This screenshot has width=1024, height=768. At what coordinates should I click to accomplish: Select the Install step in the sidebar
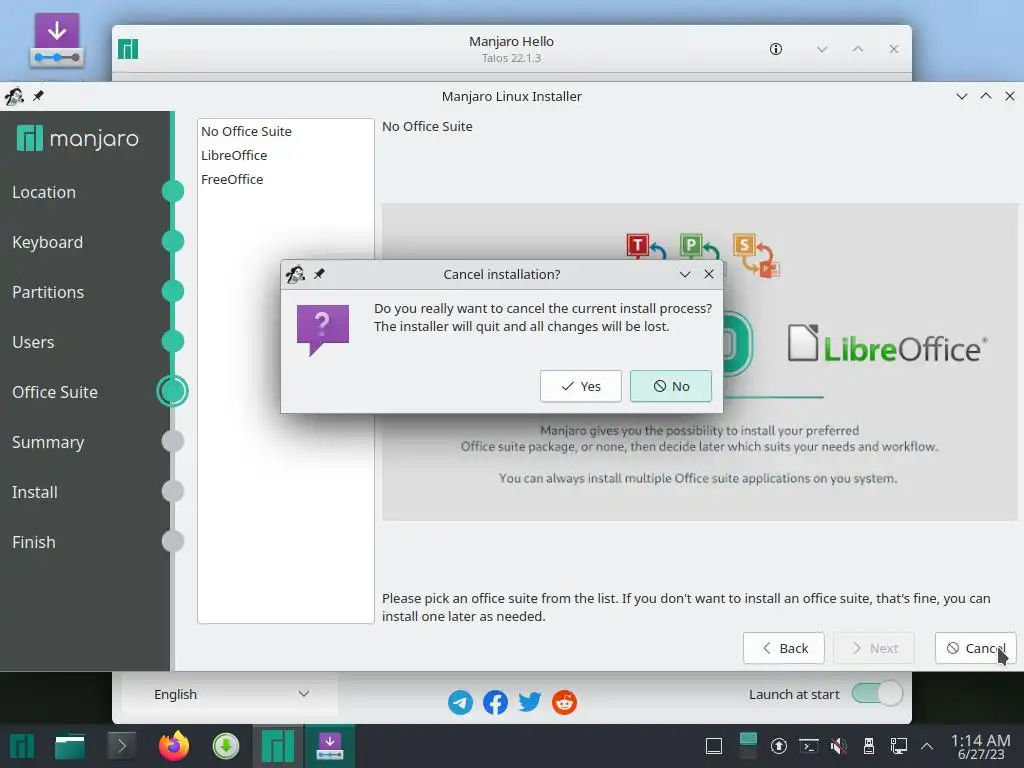click(35, 492)
